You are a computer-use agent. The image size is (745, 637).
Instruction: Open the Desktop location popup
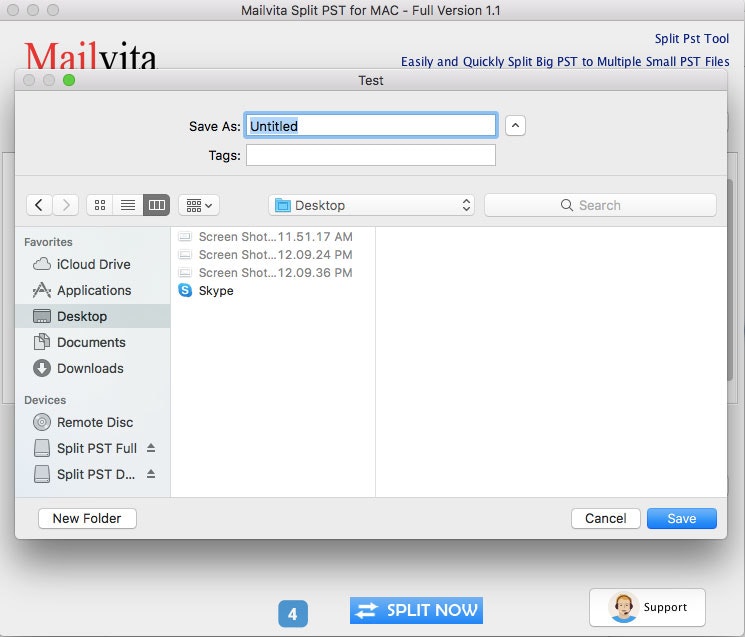[x=372, y=205]
